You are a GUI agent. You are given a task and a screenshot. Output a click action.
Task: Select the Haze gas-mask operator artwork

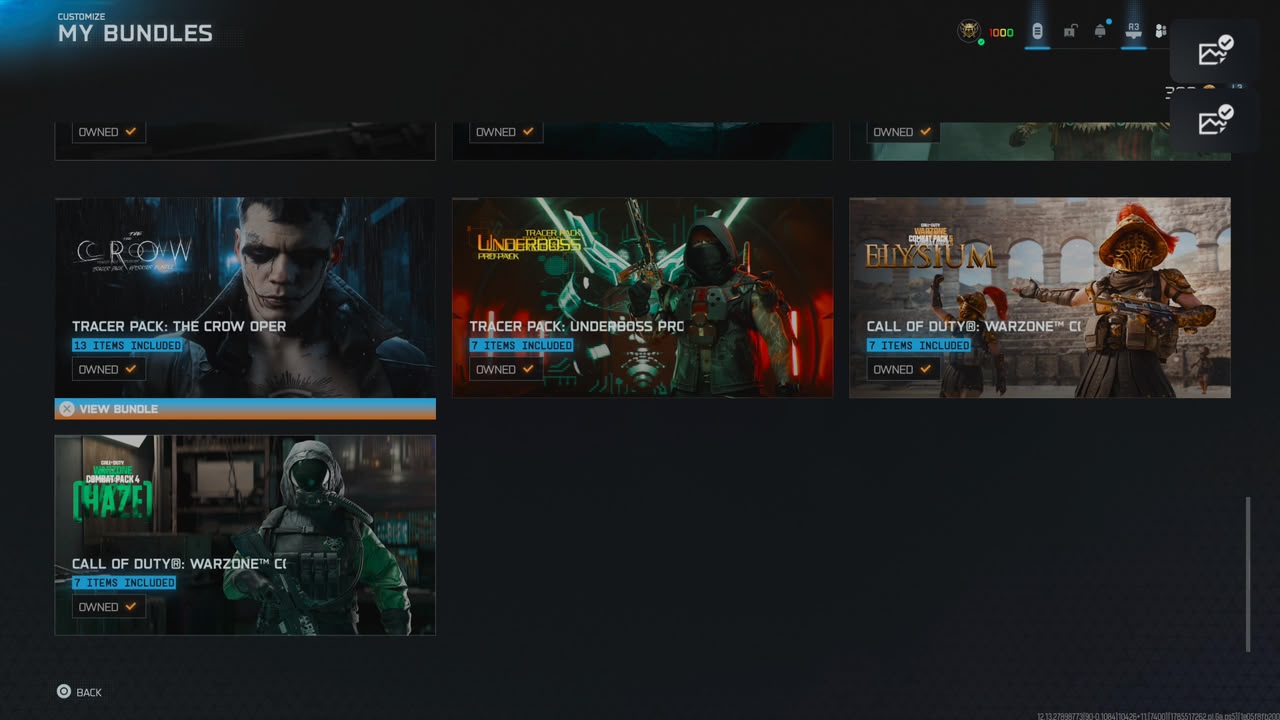pyautogui.click(x=320, y=535)
